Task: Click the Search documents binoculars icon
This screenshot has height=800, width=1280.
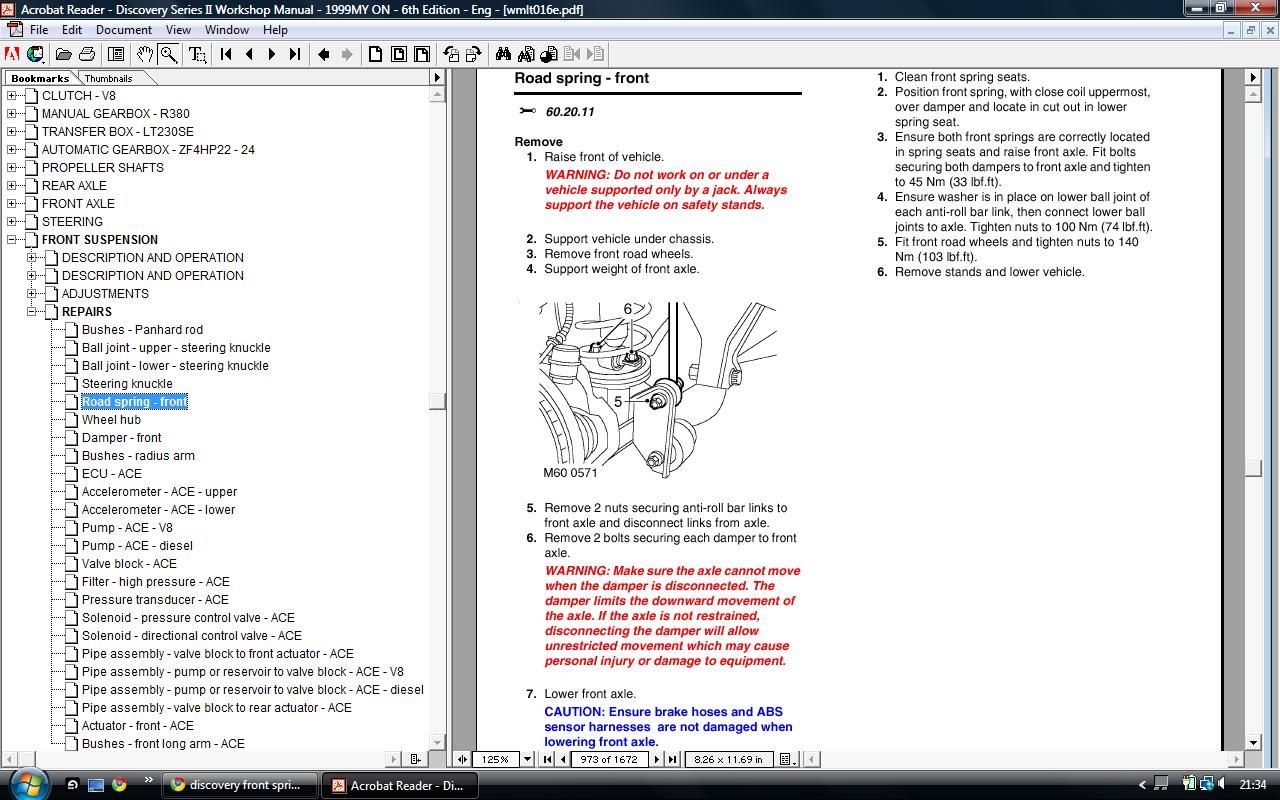Action: tap(526, 54)
